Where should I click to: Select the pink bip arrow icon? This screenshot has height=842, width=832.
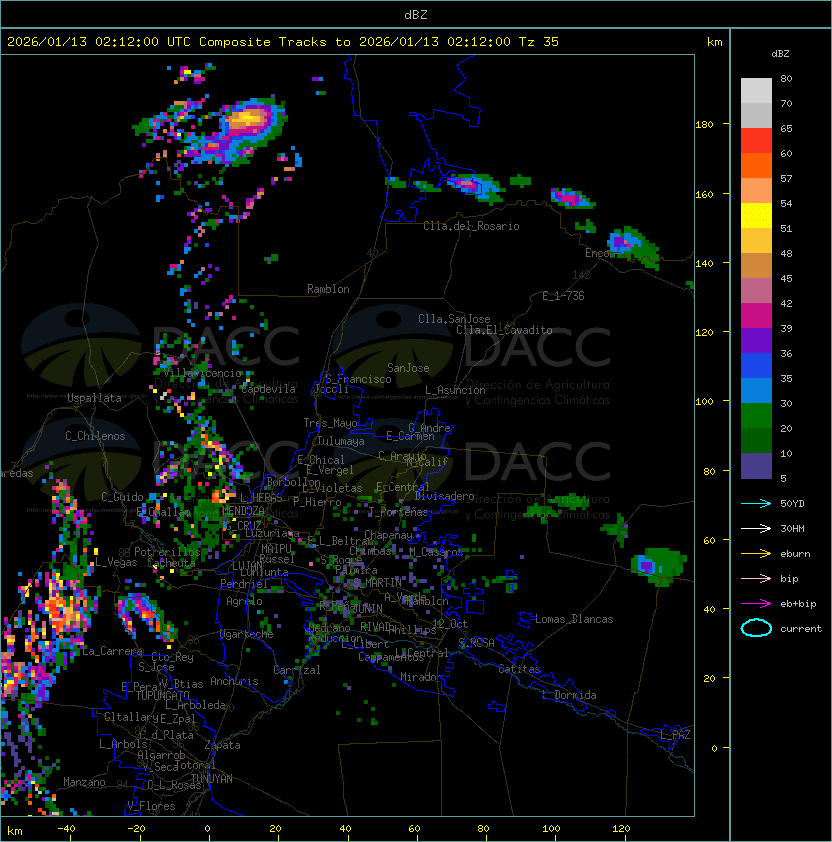point(756,578)
